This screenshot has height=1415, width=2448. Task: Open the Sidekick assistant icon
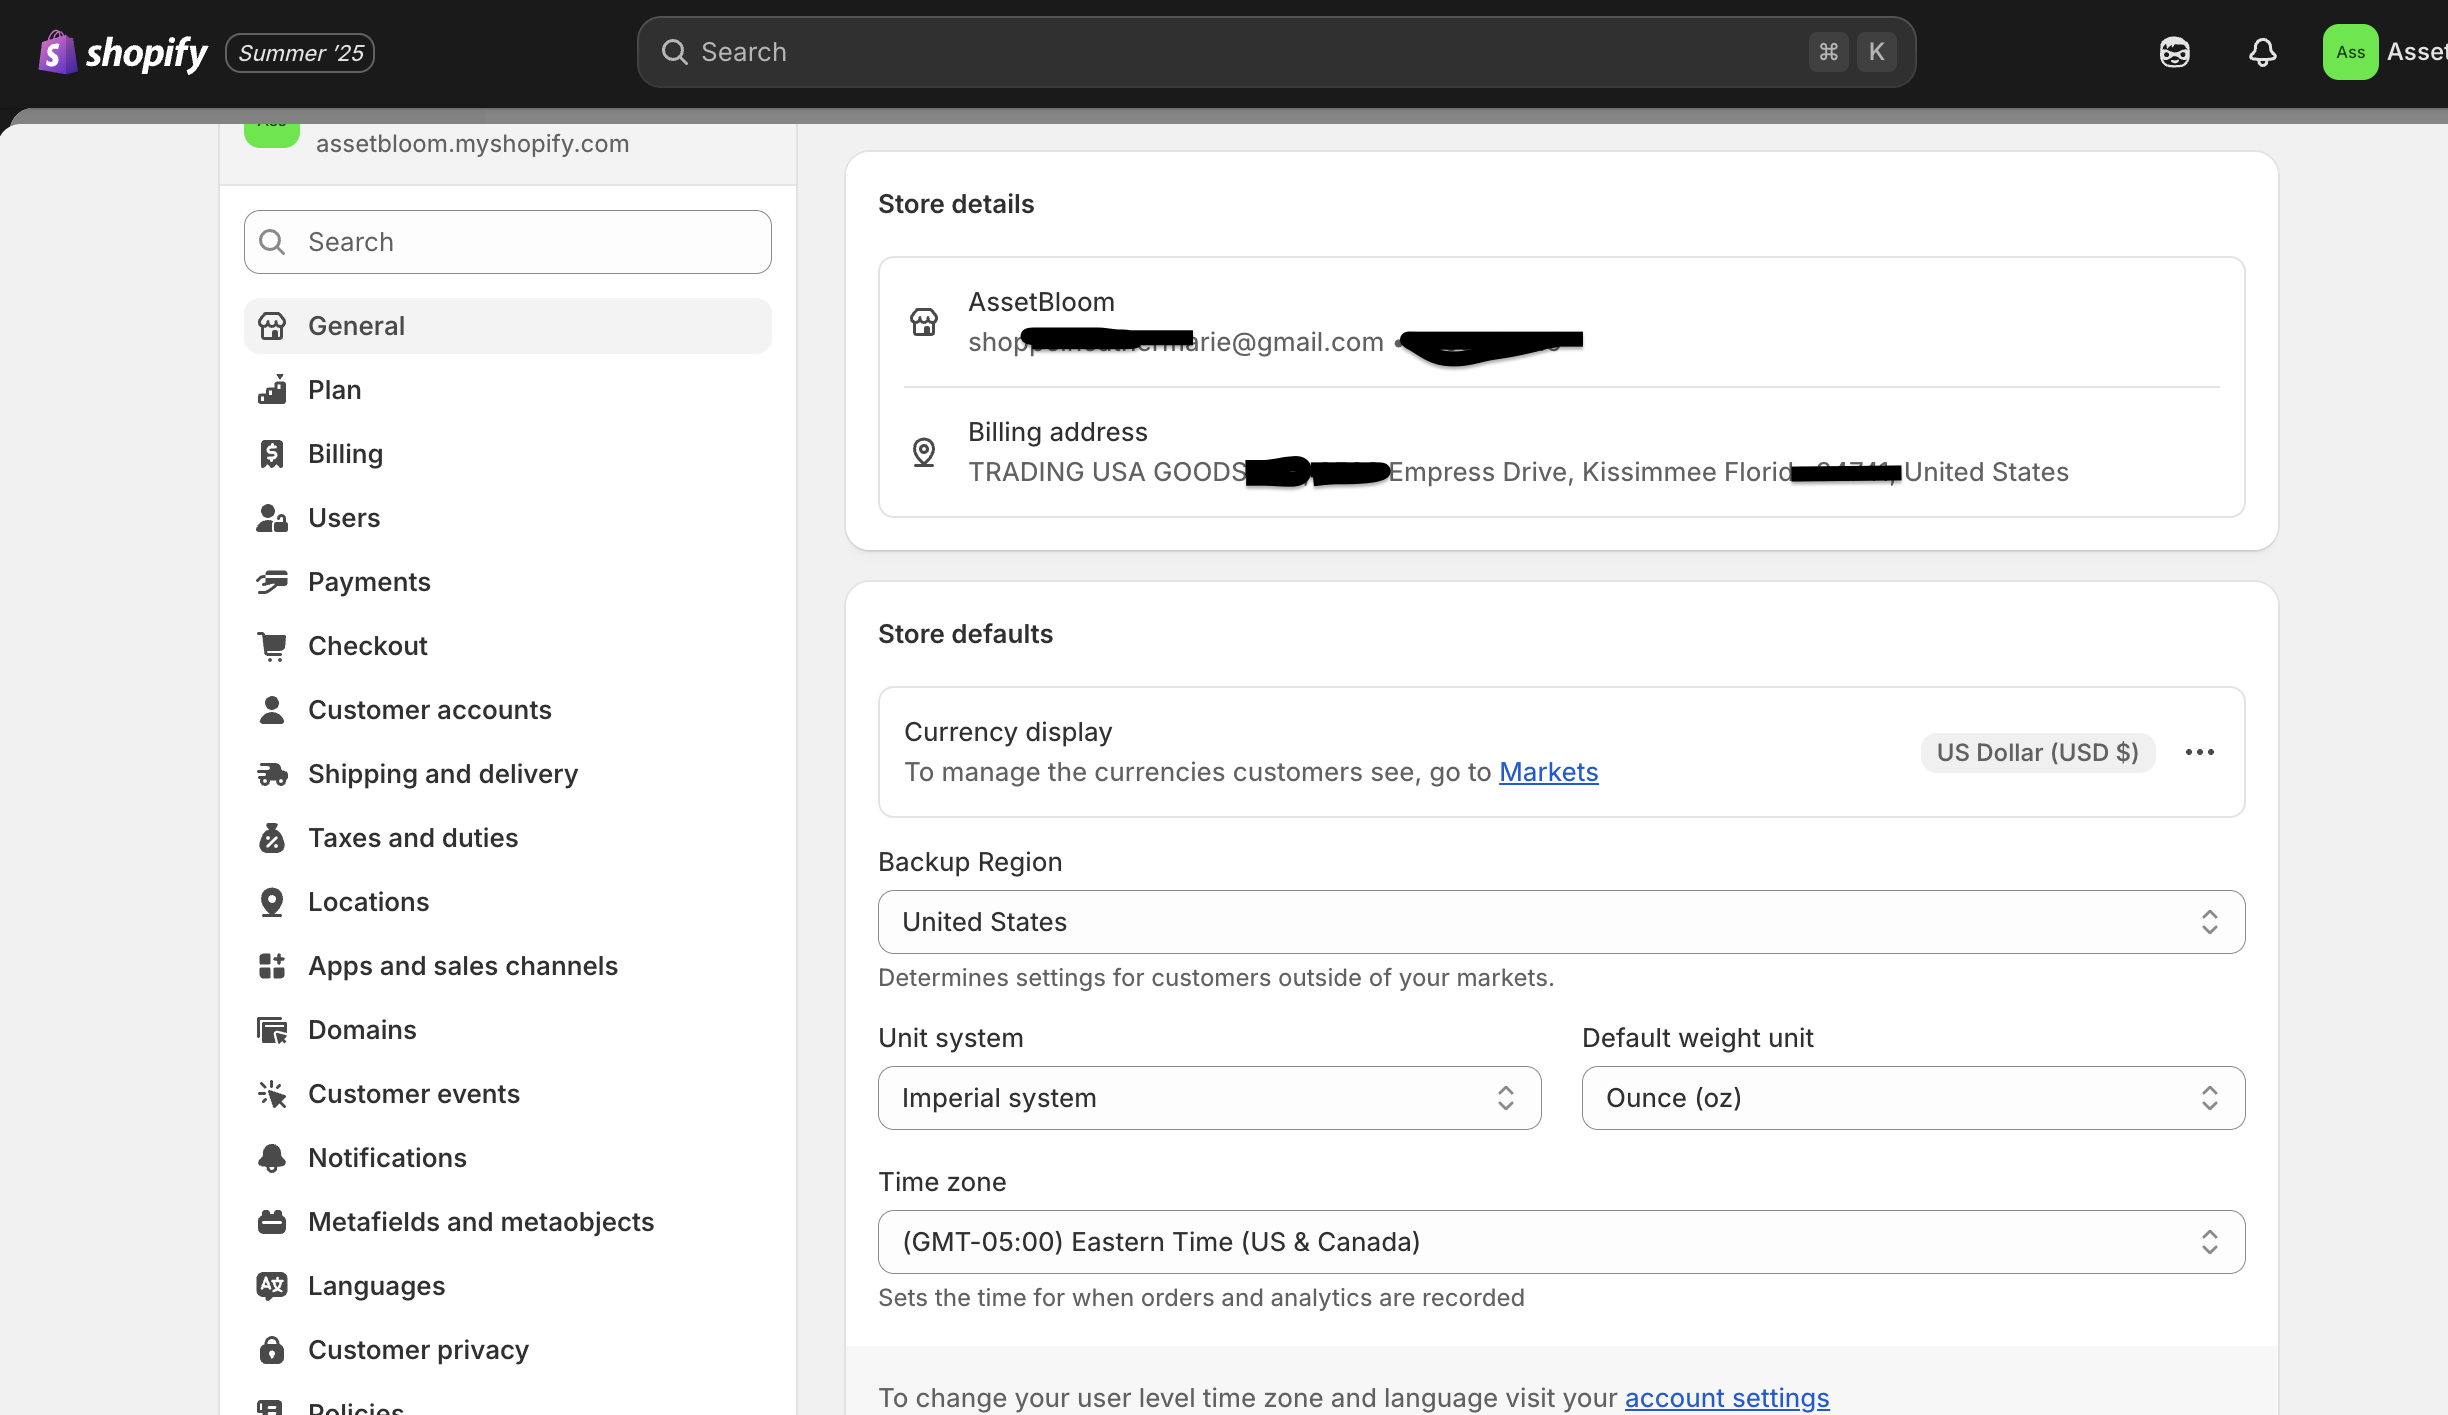click(x=2174, y=52)
